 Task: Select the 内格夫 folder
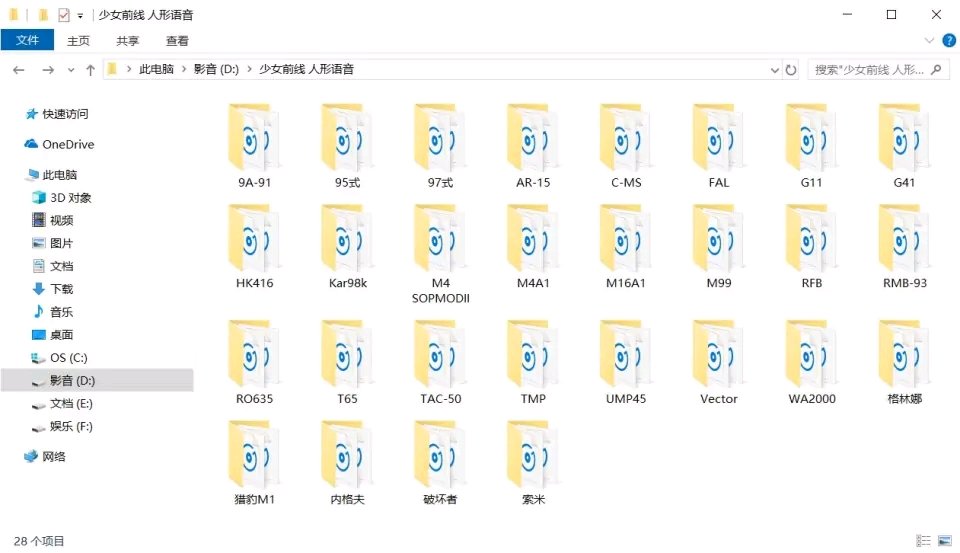coord(347,462)
